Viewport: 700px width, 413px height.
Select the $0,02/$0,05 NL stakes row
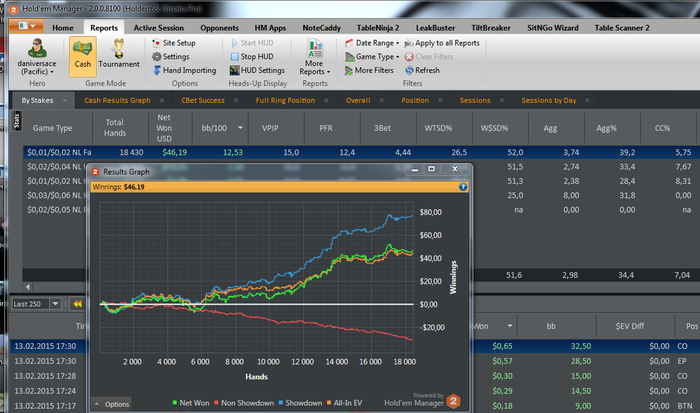tap(56, 209)
